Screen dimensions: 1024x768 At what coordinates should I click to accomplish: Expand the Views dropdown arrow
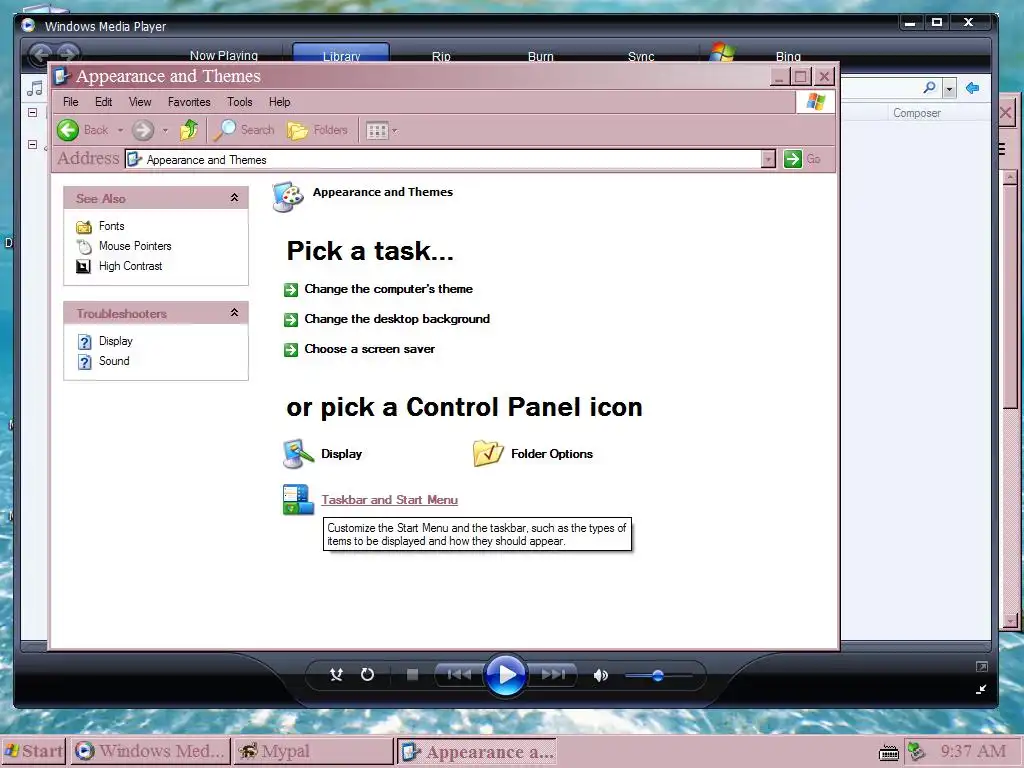394,131
